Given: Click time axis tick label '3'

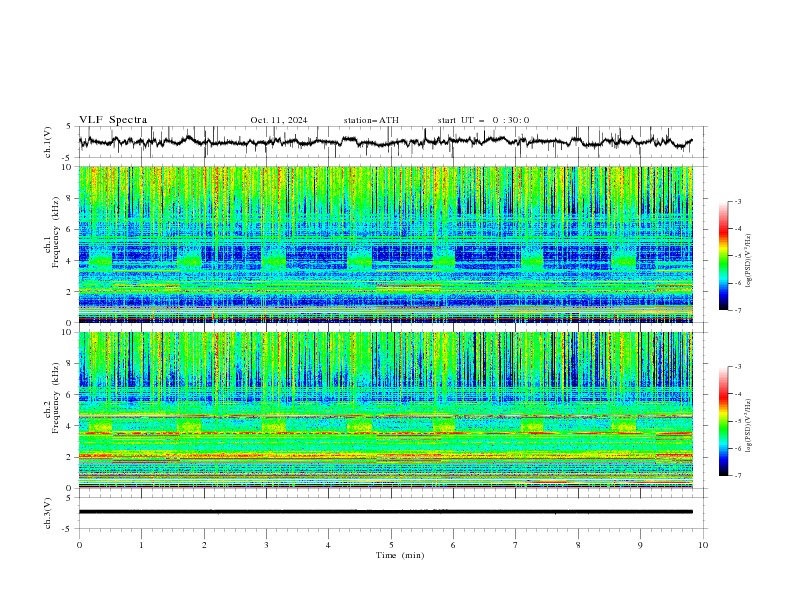Looking at the screenshot, I should click(266, 545).
